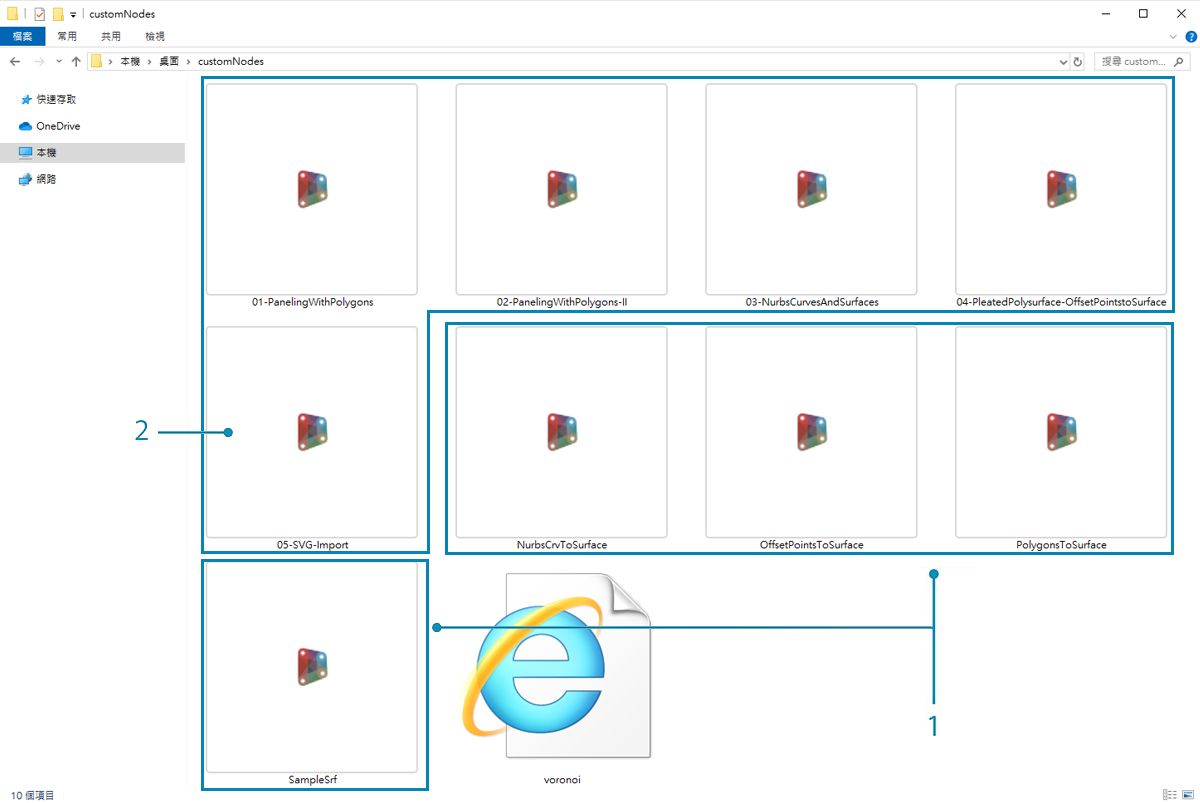The width and height of the screenshot is (1200, 803).
Task: Switch to details view layout icon
Action: (x=1170, y=794)
